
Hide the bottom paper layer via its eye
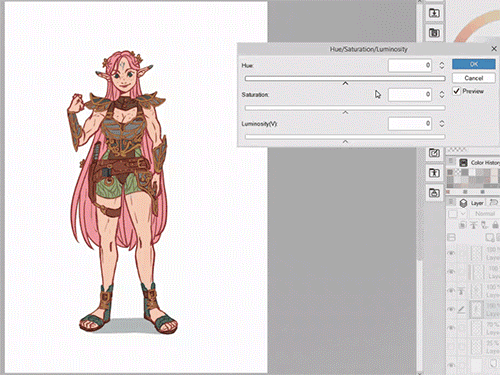(451, 365)
